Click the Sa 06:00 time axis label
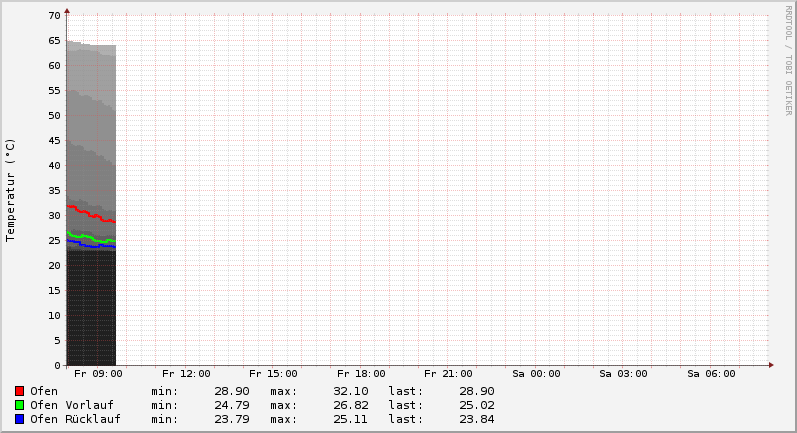 click(x=711, y=374)
